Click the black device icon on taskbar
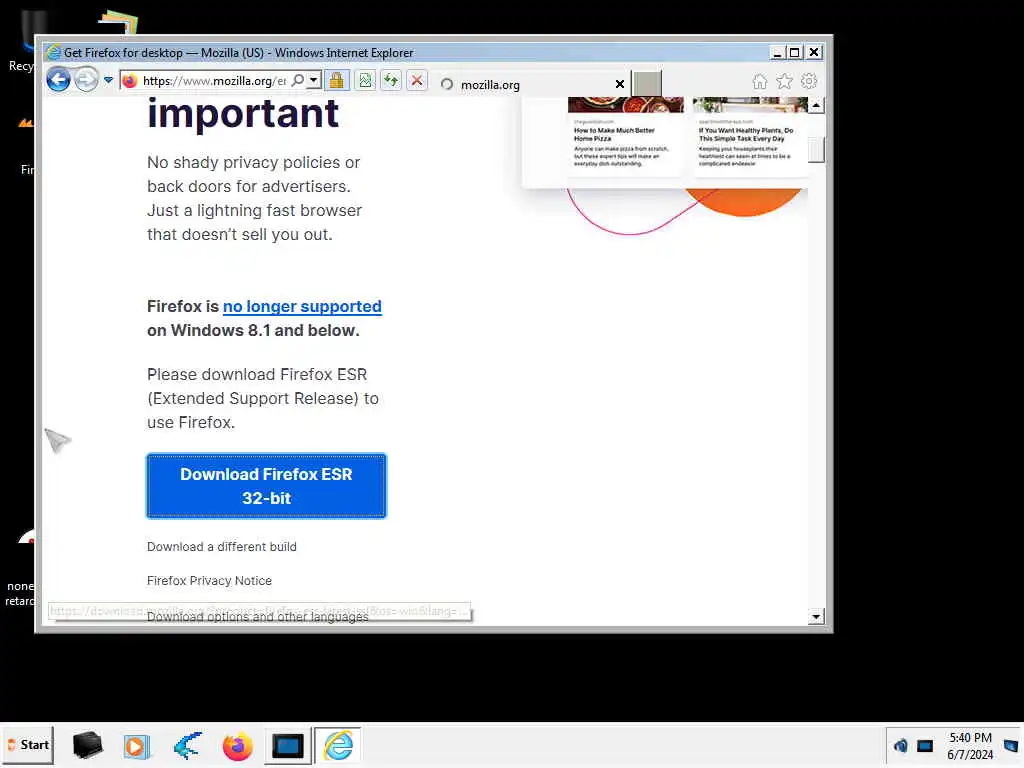Screen dimensions: 1024x768 pyautogui.click(x=88, y=745)
